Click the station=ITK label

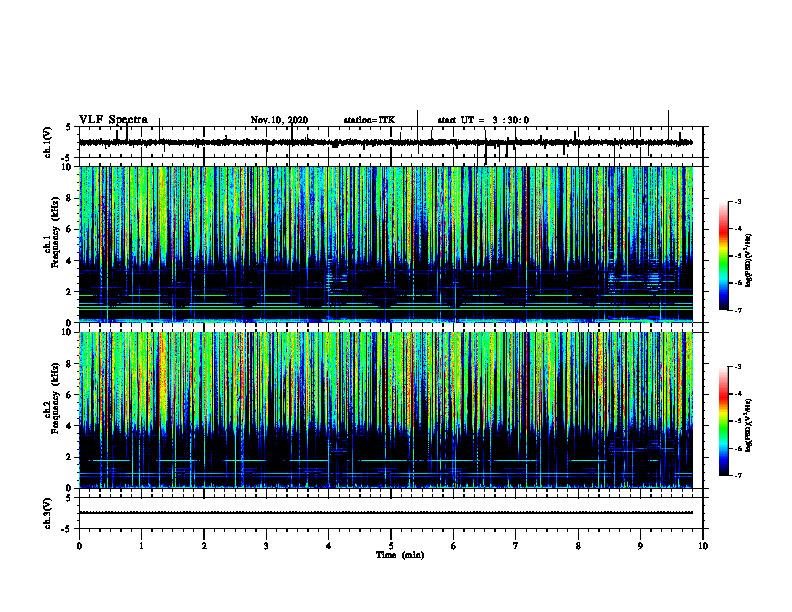pos(369,120)
